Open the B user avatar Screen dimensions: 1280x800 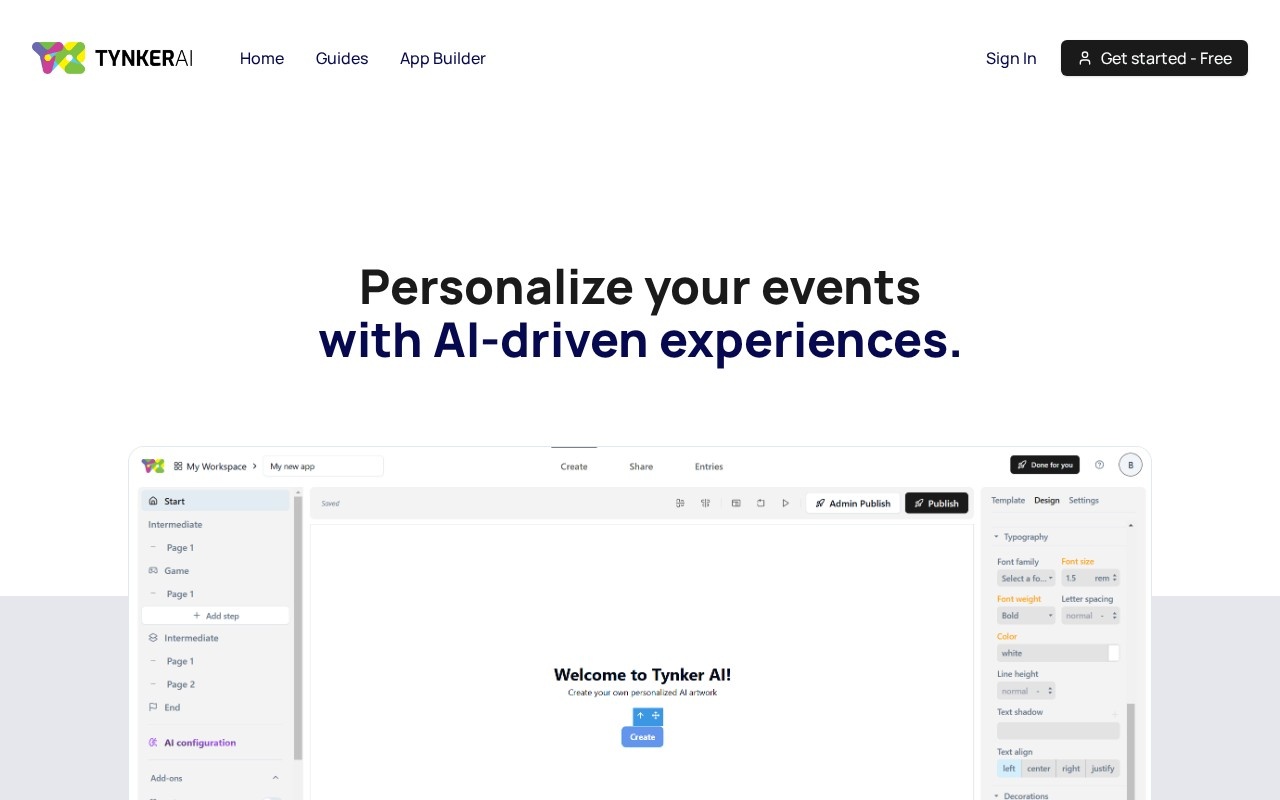(x=1130, y=465)
